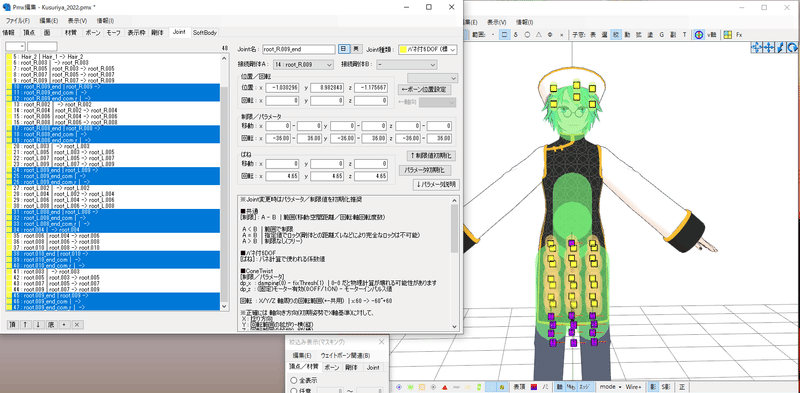Image resolution: width=800 pixels, height=393 pixels.
Task: Open the 接続剛体A dropdown
Action: (303, 65)
